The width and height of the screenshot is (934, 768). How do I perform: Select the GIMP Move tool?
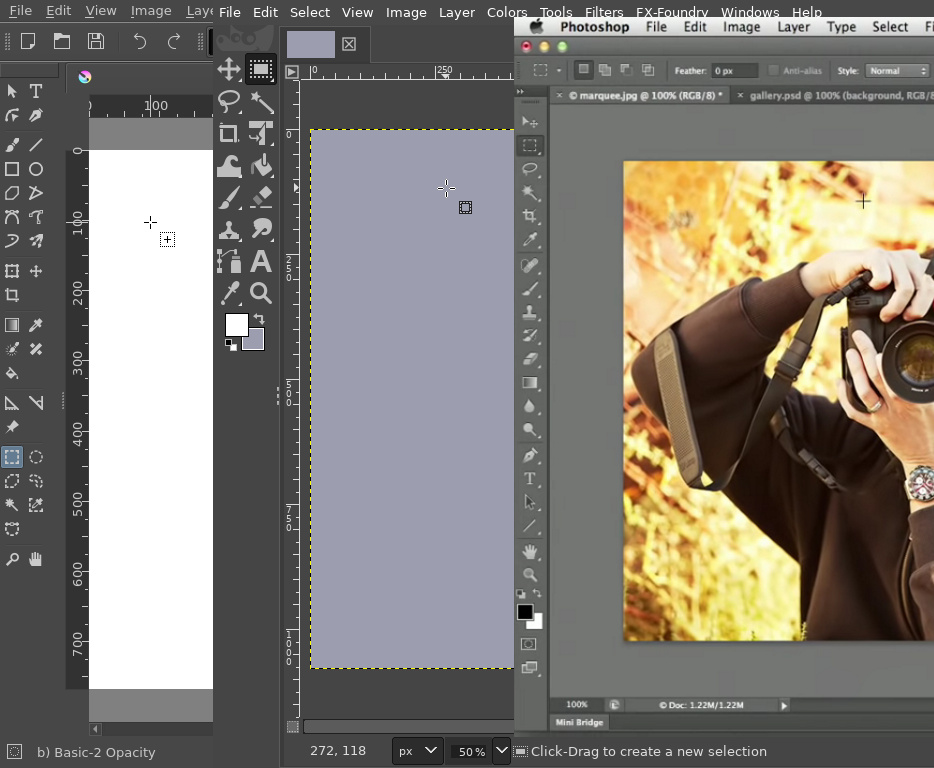tap(229, 69)
